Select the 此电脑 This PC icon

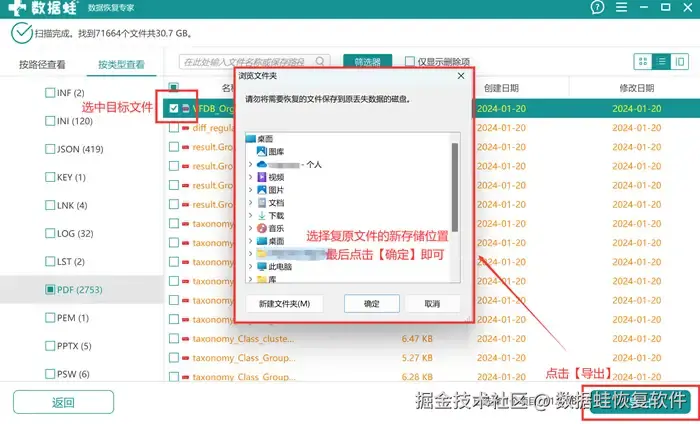coord(262,266)
